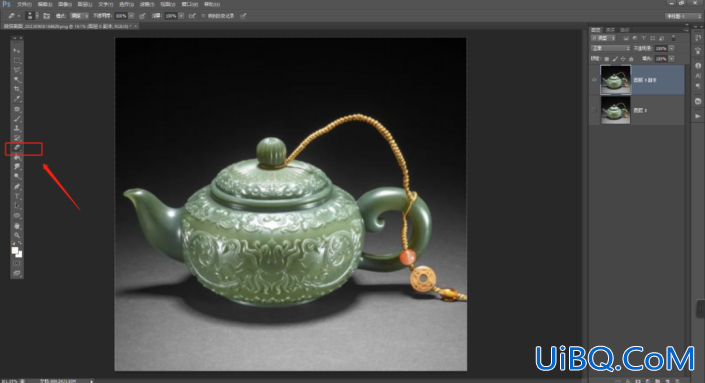Viewport: 705px width, 383px height.
Task: Hide the selected layer copy via eye icon
Action: click(594, 80)
